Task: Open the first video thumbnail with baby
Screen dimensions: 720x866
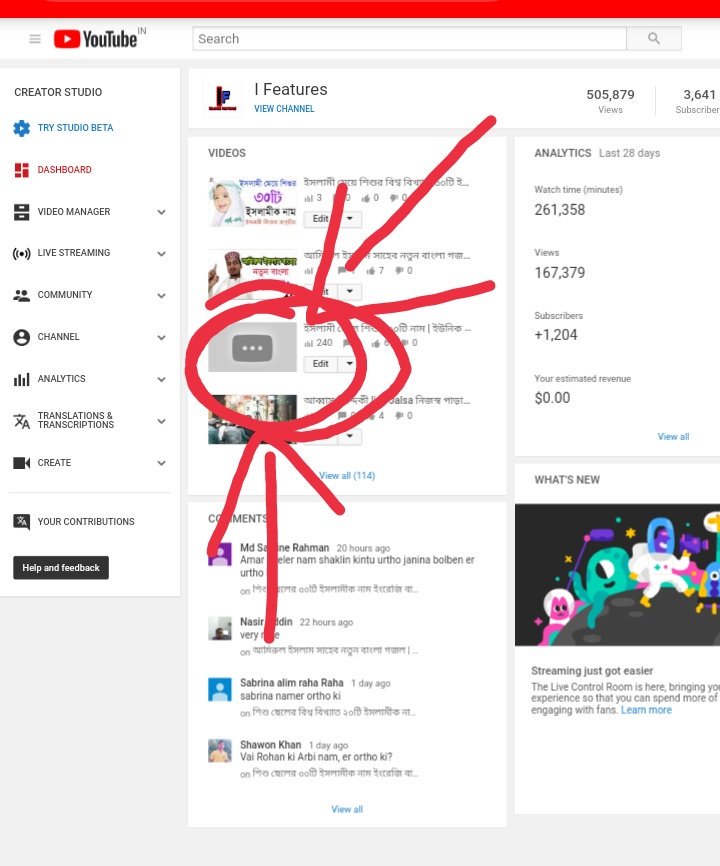Action: (x=252, y=202)
